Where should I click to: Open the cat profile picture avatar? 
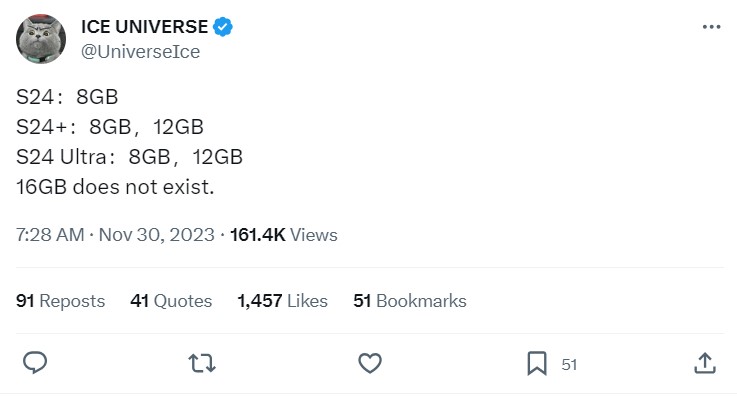point(41,39)
